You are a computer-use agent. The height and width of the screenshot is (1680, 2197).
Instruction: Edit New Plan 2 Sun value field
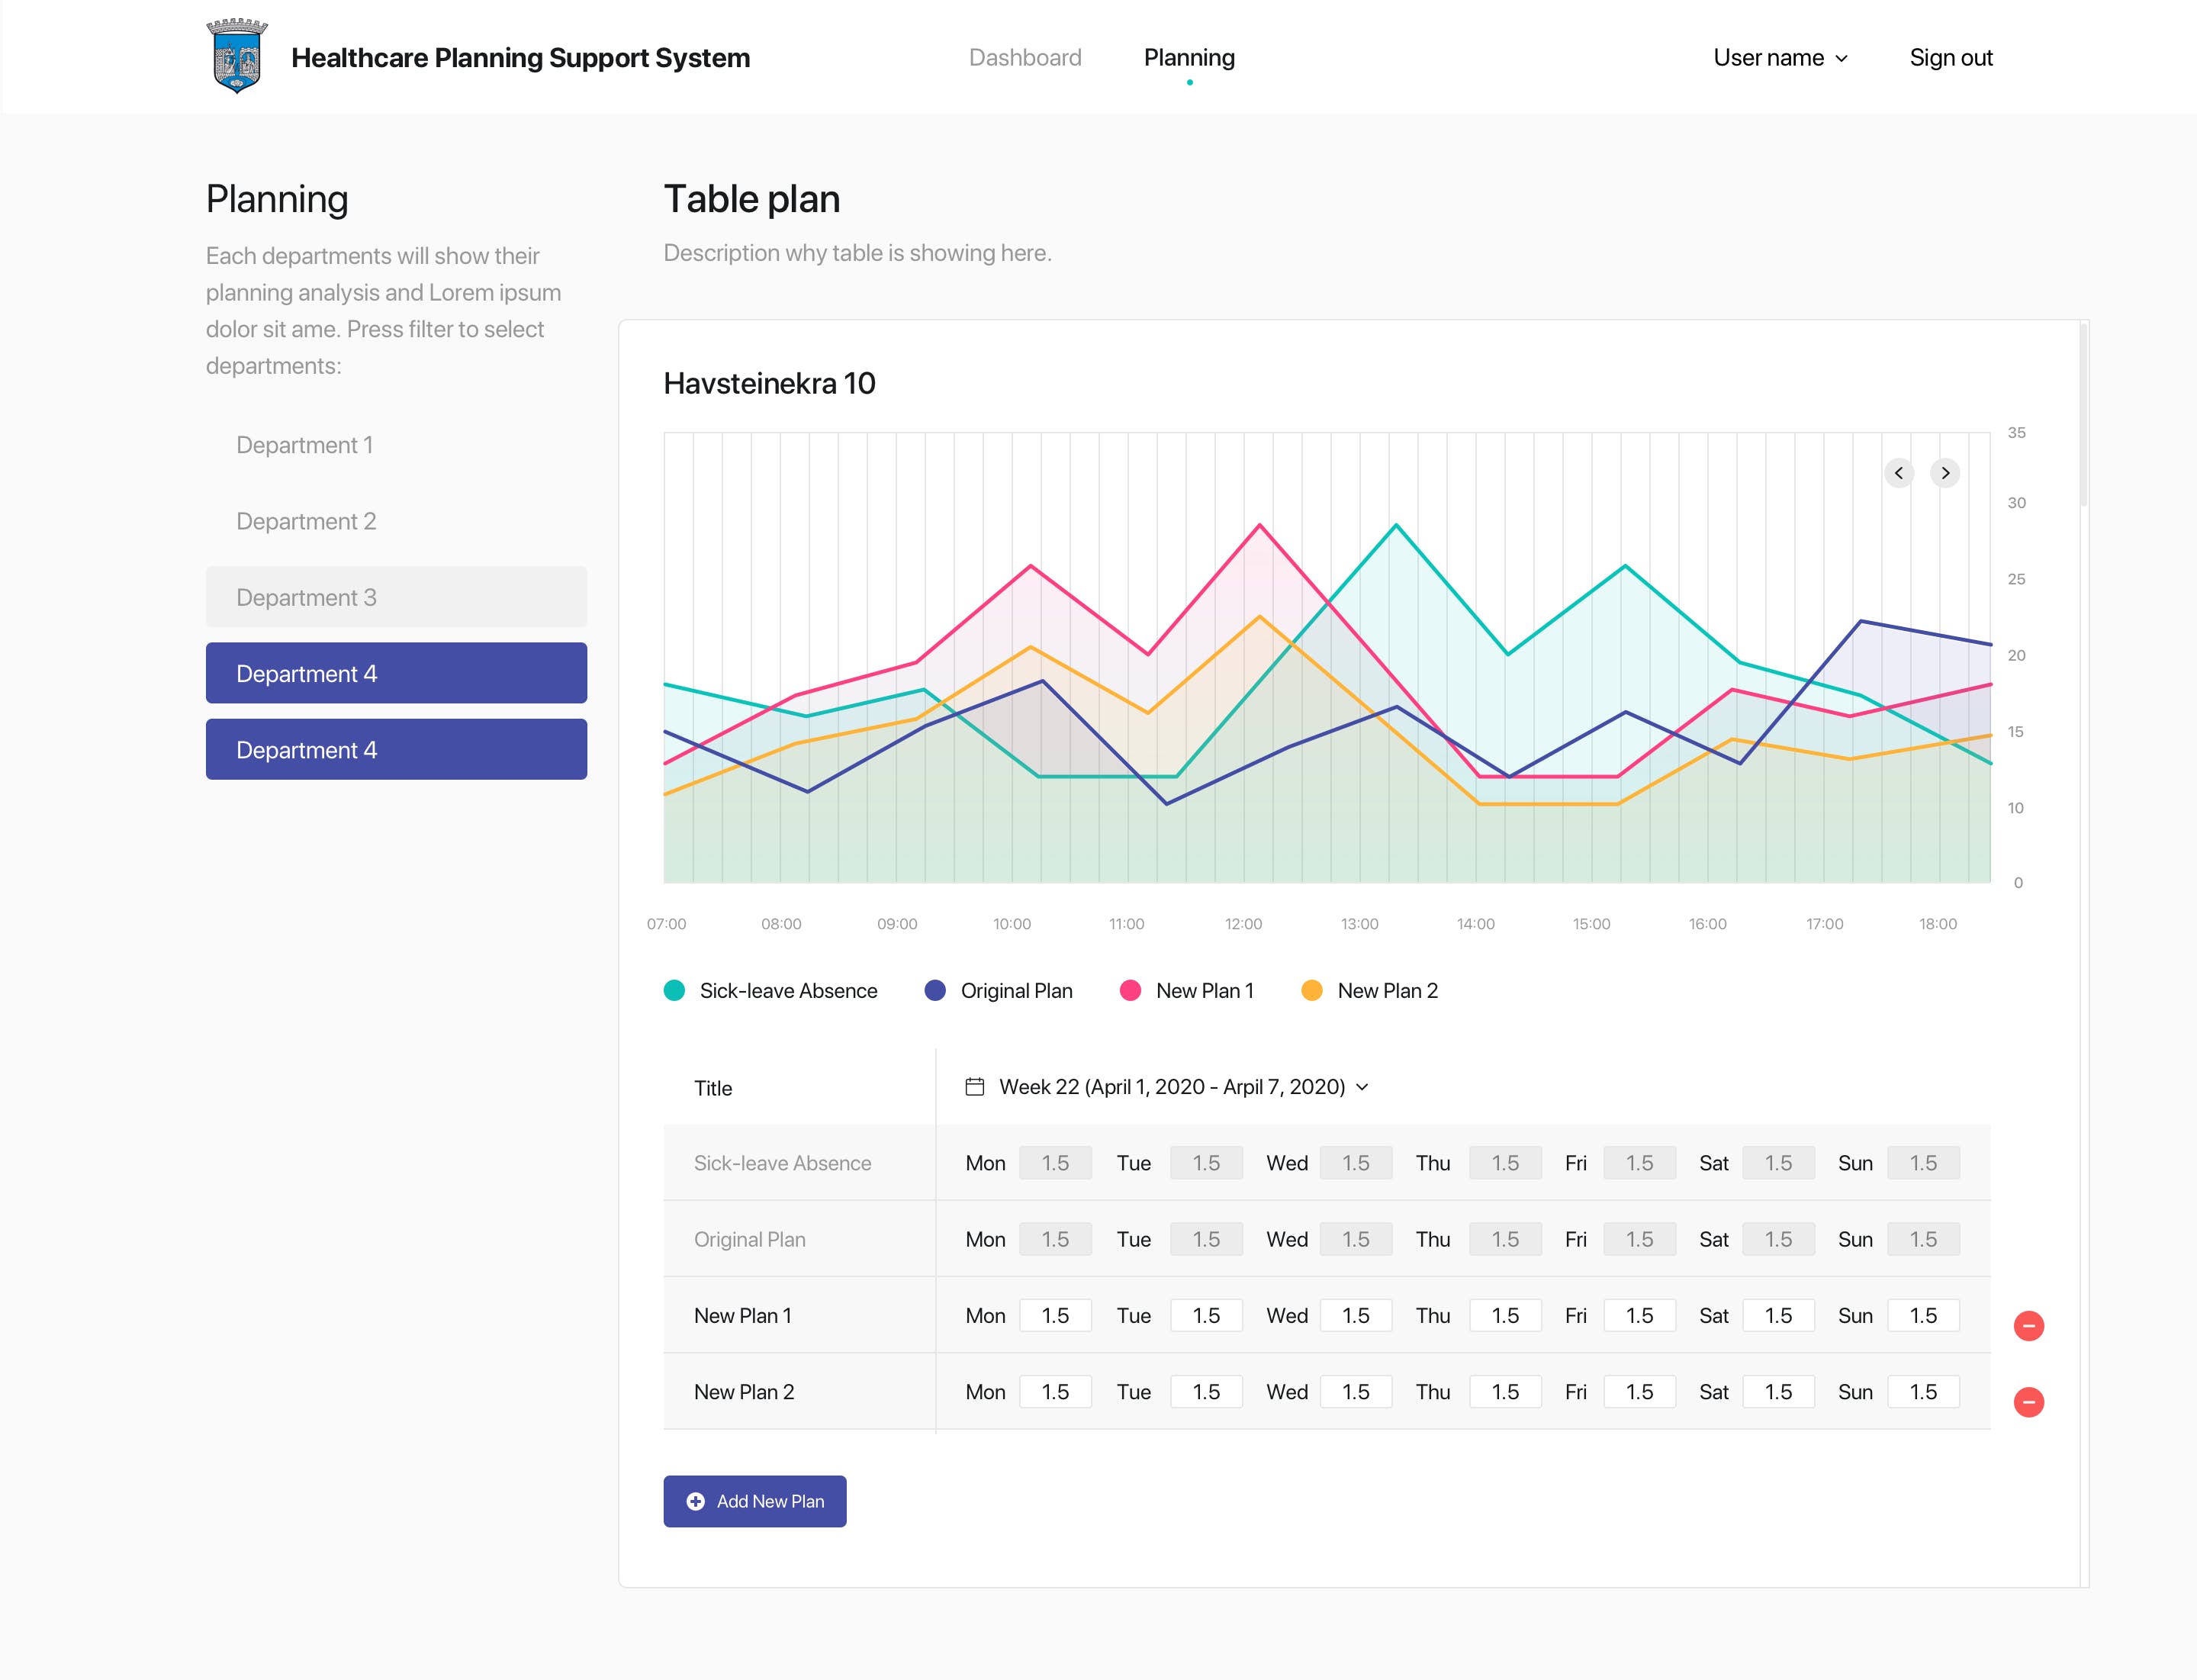(1923, 1392)
